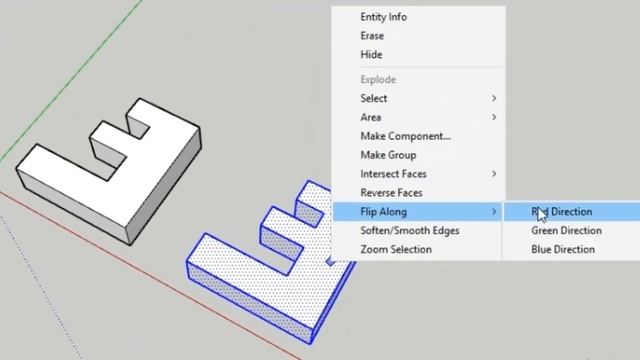Expand the Select submenu arrow

pos(494,98)
